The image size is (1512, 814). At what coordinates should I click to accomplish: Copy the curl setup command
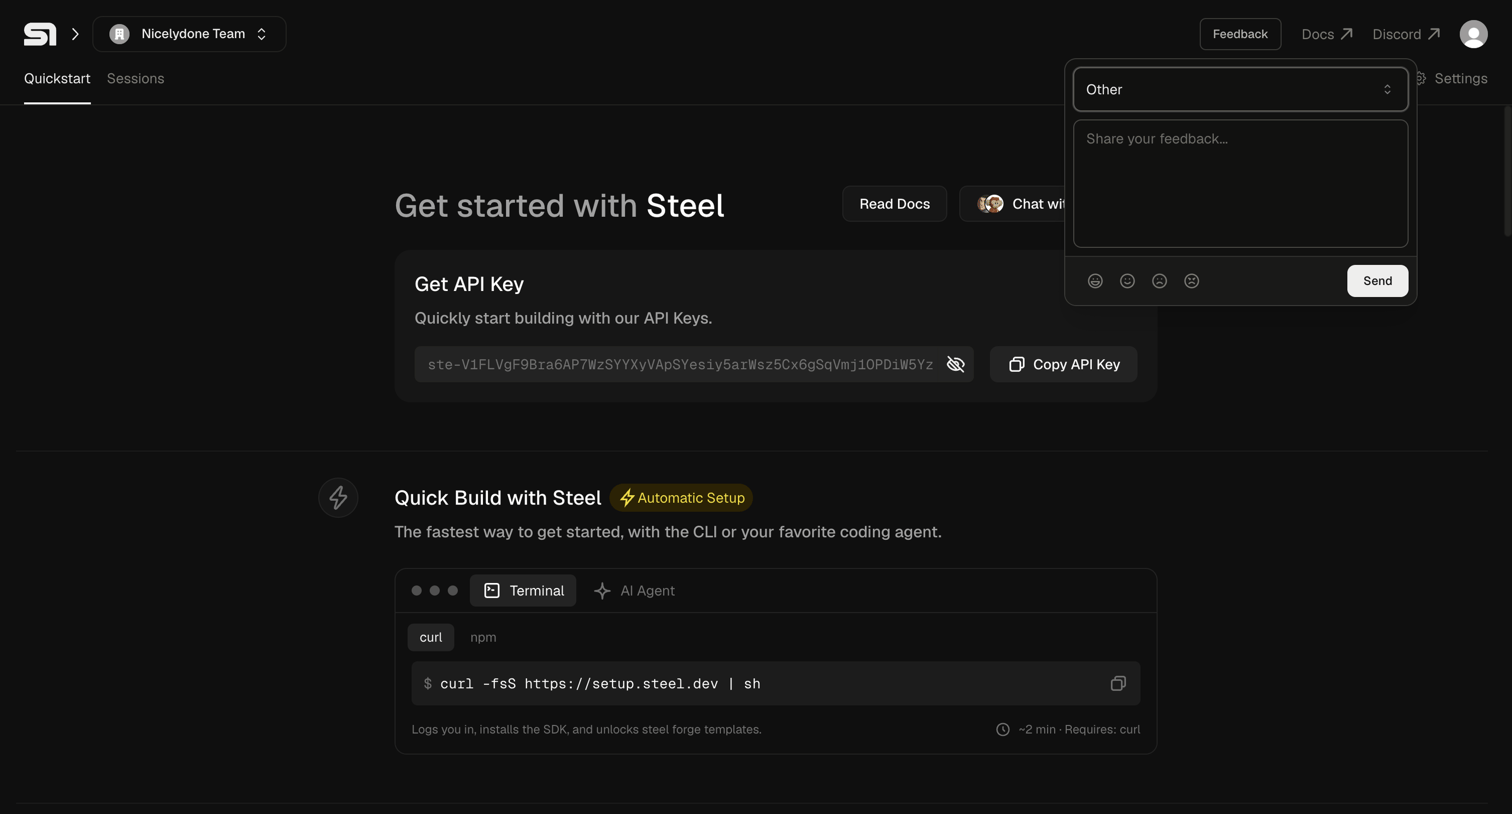click(1118, 684)
